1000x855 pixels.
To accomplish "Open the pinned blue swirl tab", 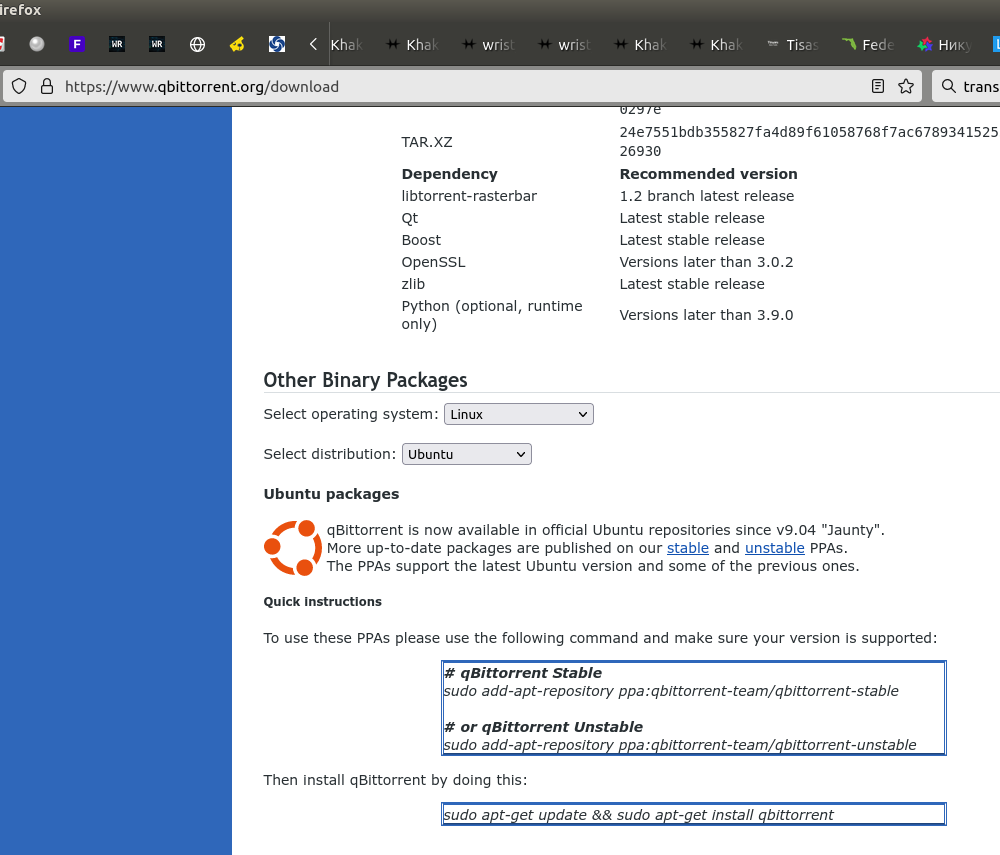I will pyautogui.click(x=277, y=44).
